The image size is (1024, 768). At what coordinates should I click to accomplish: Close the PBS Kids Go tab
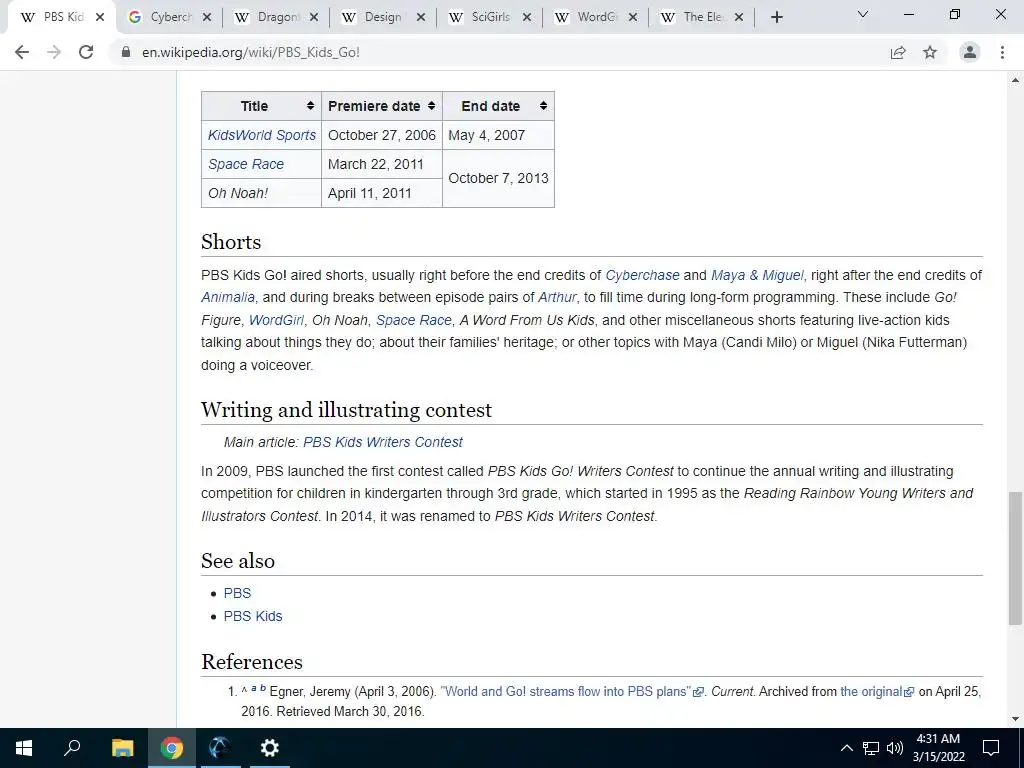click(x=100, y=17)
